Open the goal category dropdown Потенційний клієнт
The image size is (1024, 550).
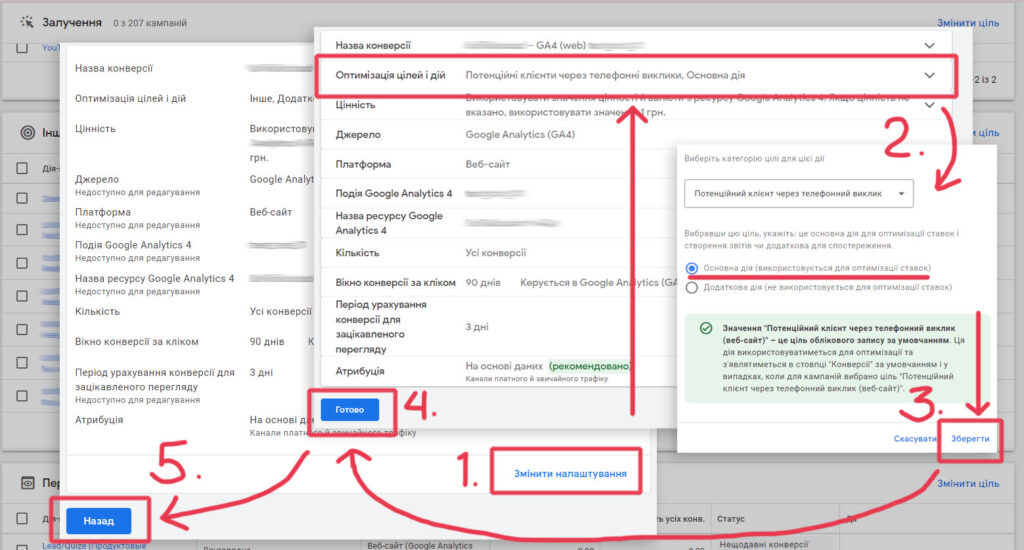[x=798, y=194]
